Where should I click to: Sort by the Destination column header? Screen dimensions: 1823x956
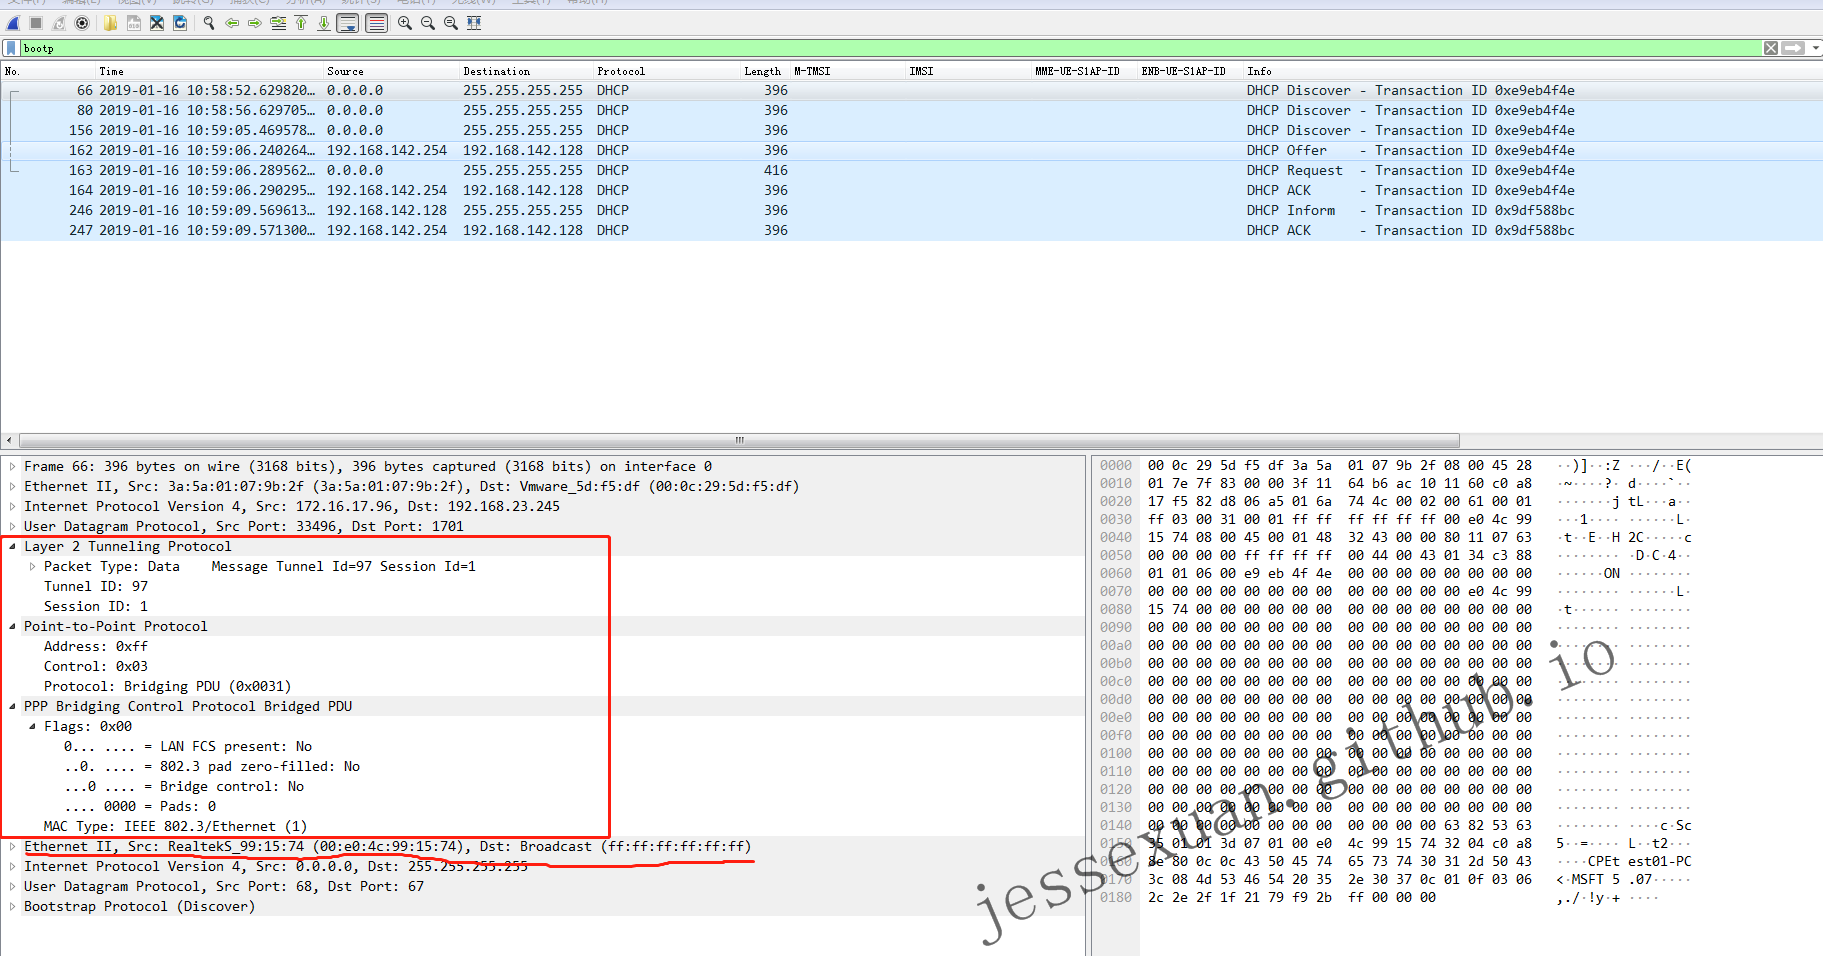pyautogui.click(x=526, y=71)
